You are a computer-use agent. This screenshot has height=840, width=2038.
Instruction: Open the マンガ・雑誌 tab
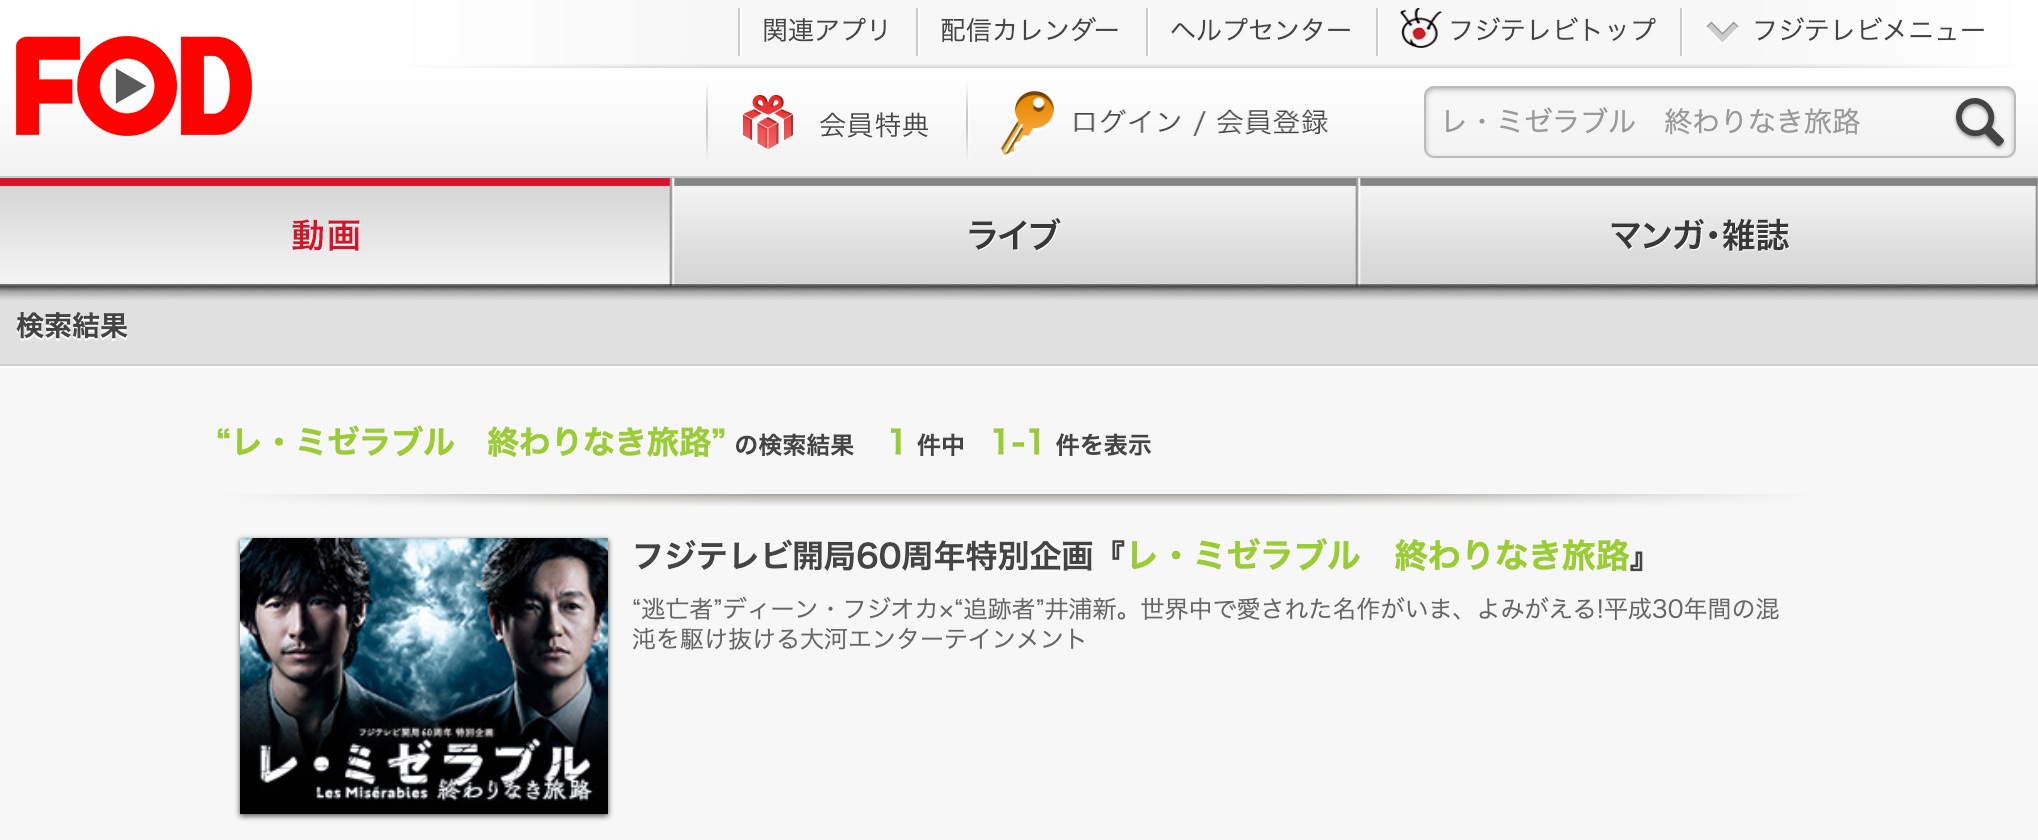click(1698, 234)
